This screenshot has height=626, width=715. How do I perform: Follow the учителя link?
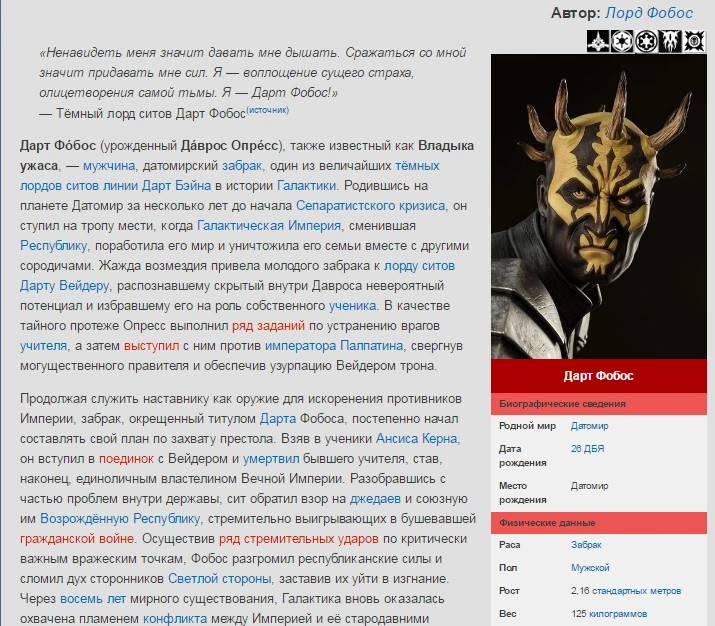coord(43,346)
